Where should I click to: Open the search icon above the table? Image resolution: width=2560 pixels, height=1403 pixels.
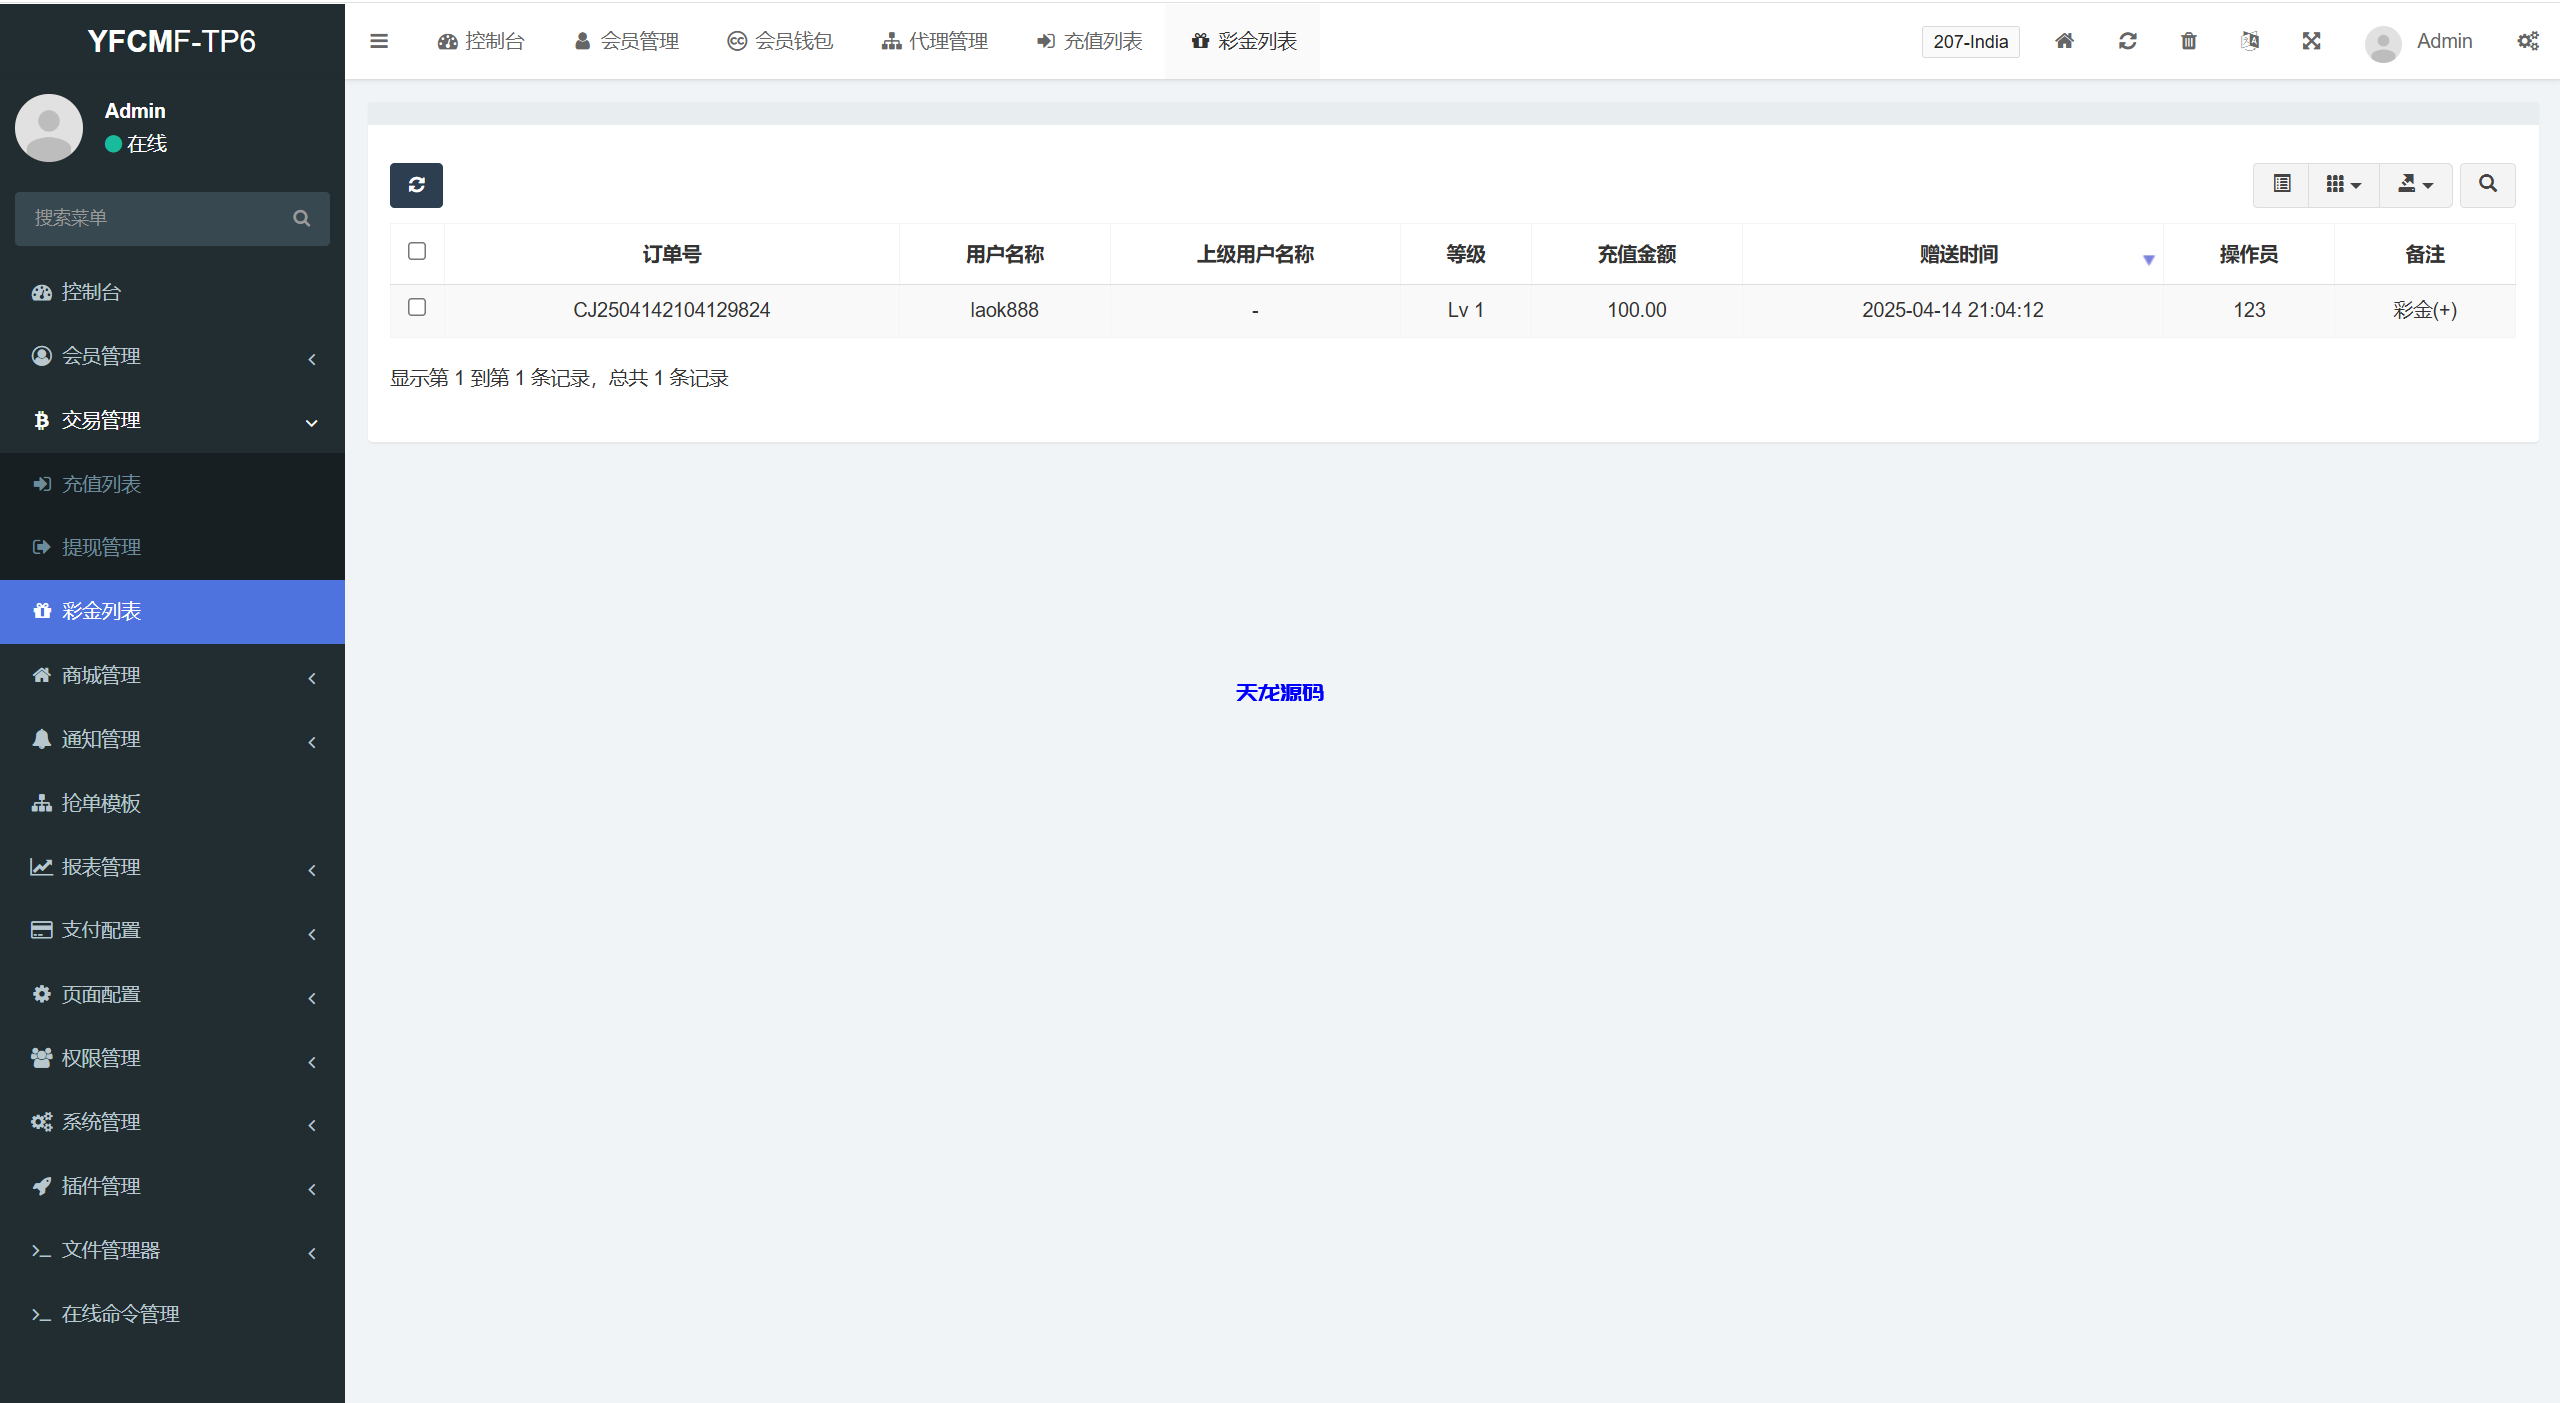coord(2487,185)
